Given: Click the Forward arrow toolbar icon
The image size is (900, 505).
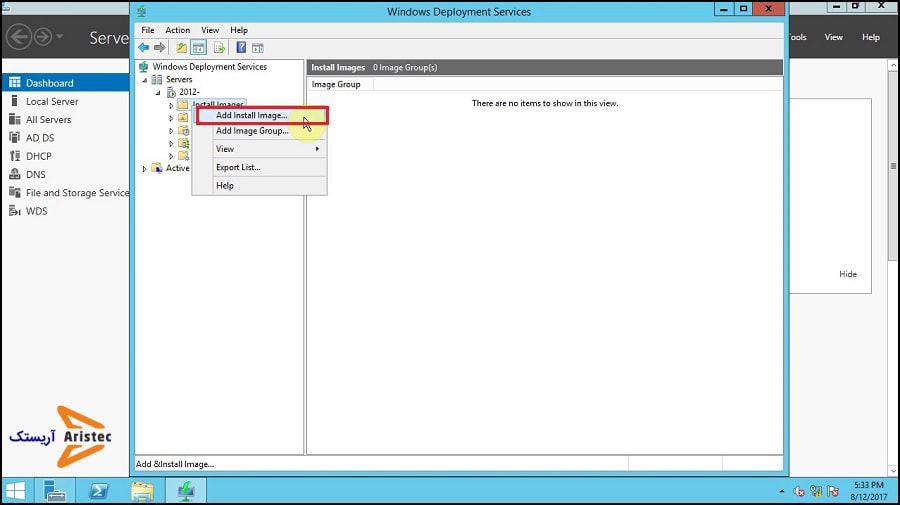Looking at the screenshot, I should (x=159, y=47).
